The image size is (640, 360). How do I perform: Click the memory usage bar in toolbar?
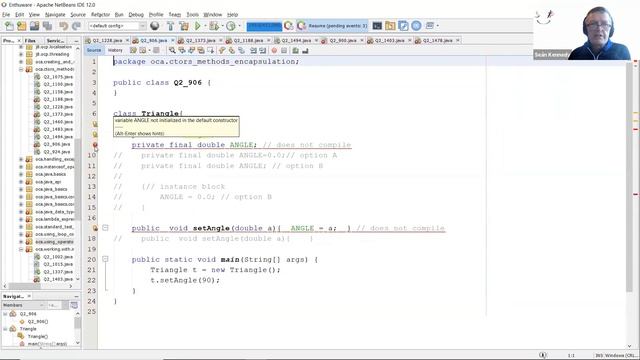(x=264, y=26)
